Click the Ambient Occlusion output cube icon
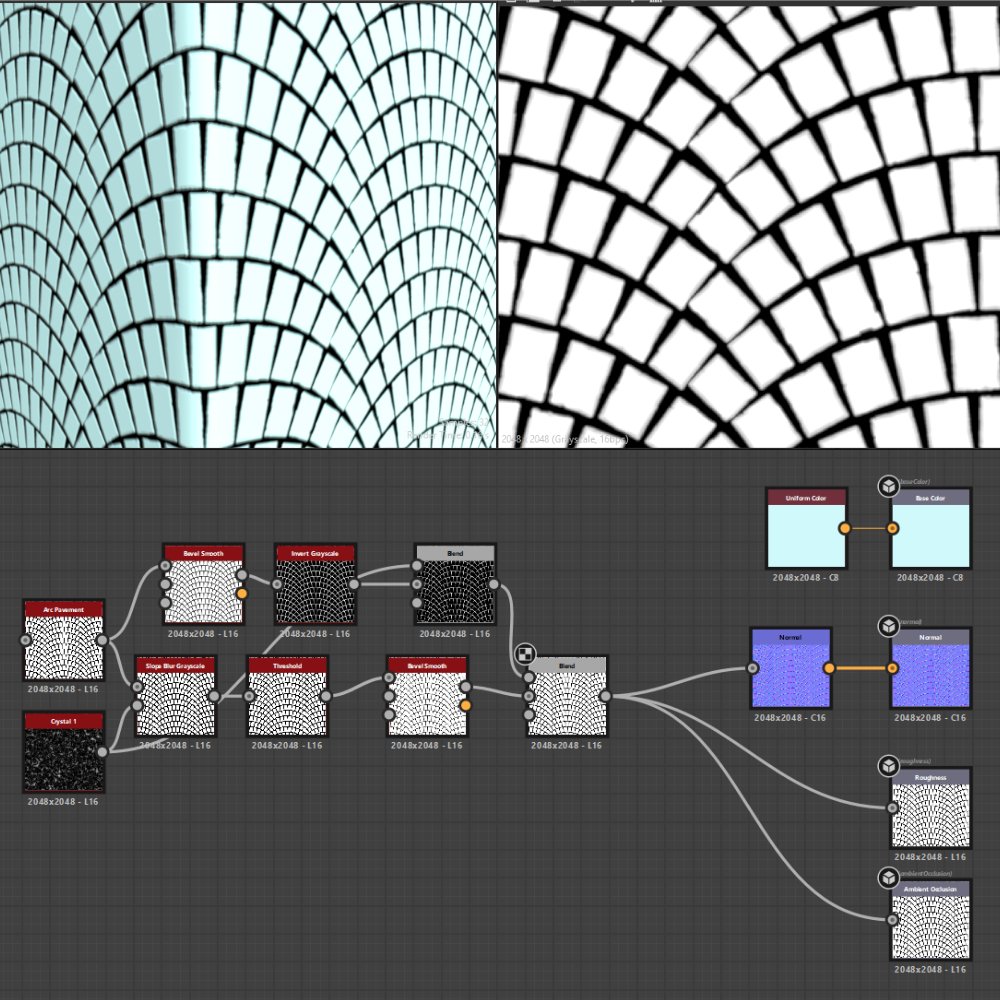1000x1000 pixels. click(888, 878)
